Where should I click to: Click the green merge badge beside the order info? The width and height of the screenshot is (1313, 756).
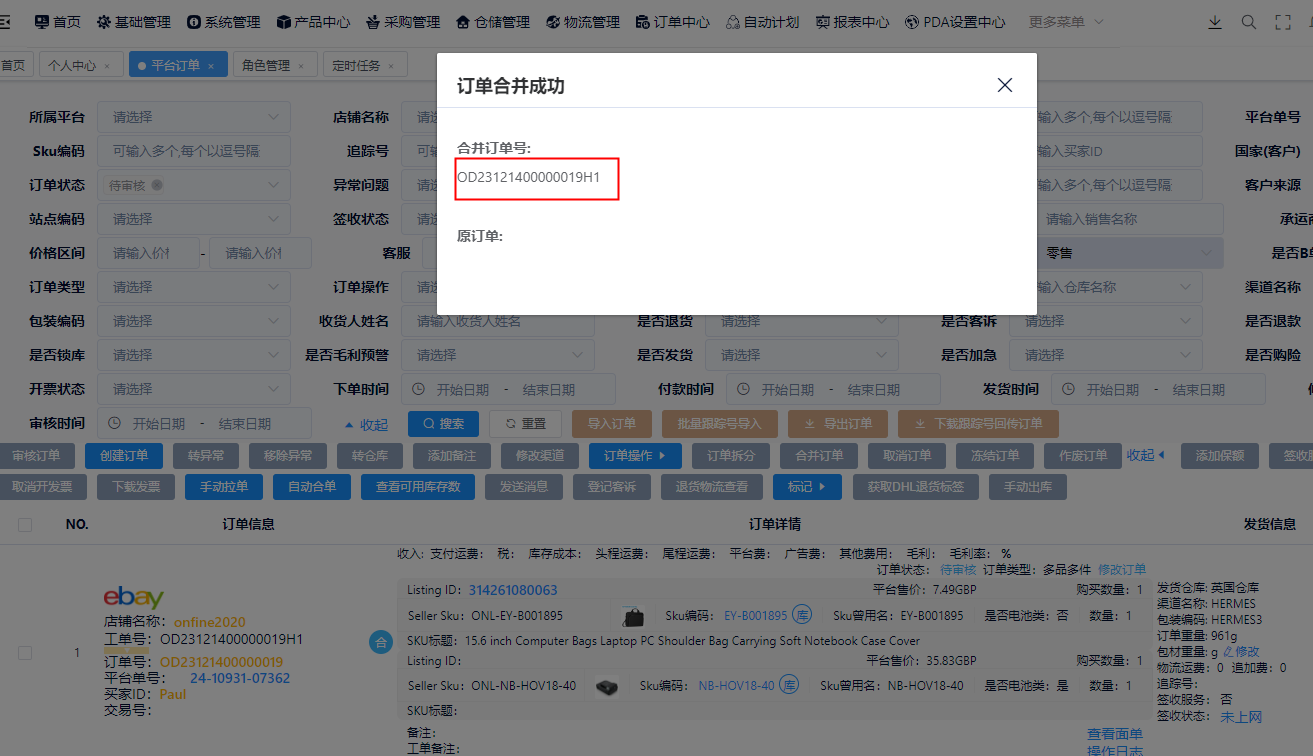click(x=381, y=643)
